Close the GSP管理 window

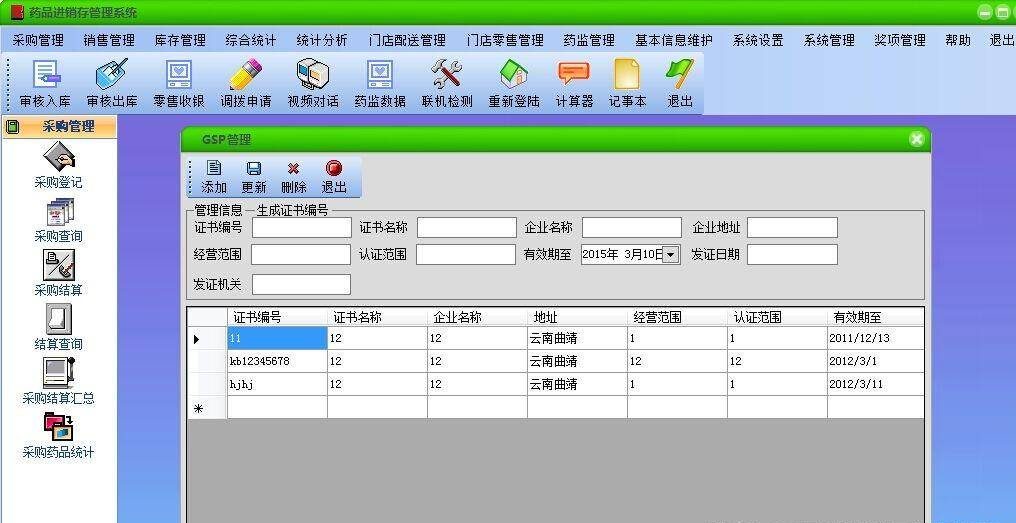916,139
